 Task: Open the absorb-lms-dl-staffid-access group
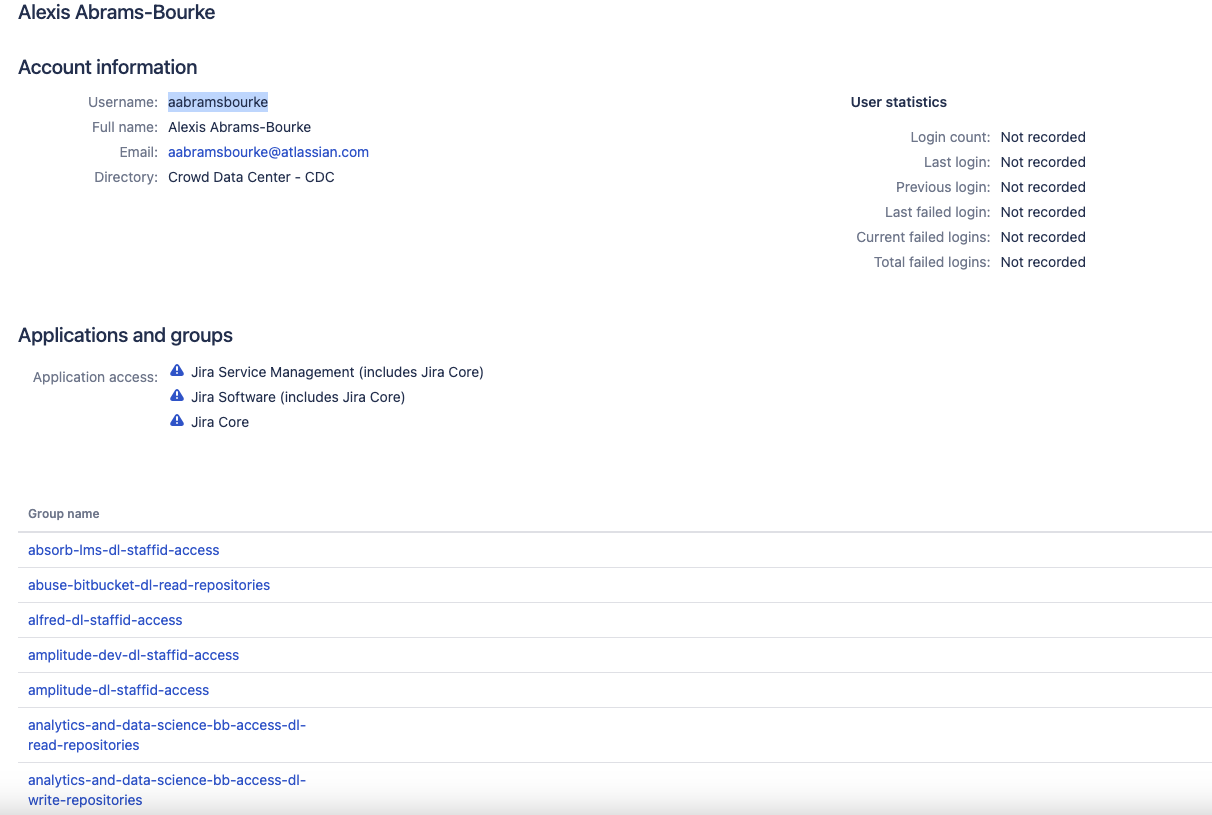[x=124, y=550]
